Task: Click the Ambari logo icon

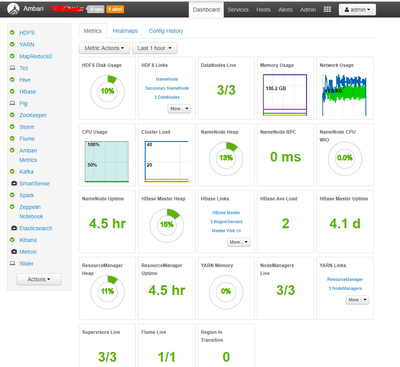Action: click(x=13, y=9)
